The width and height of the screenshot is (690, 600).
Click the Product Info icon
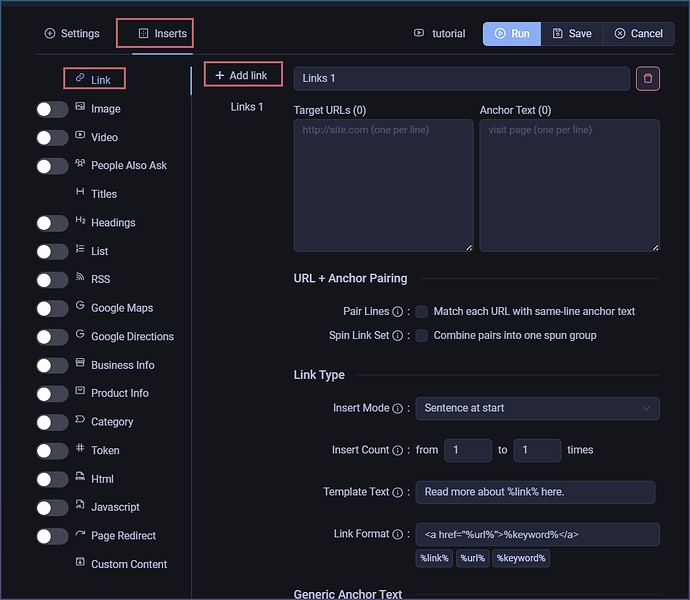click(80, 390)
